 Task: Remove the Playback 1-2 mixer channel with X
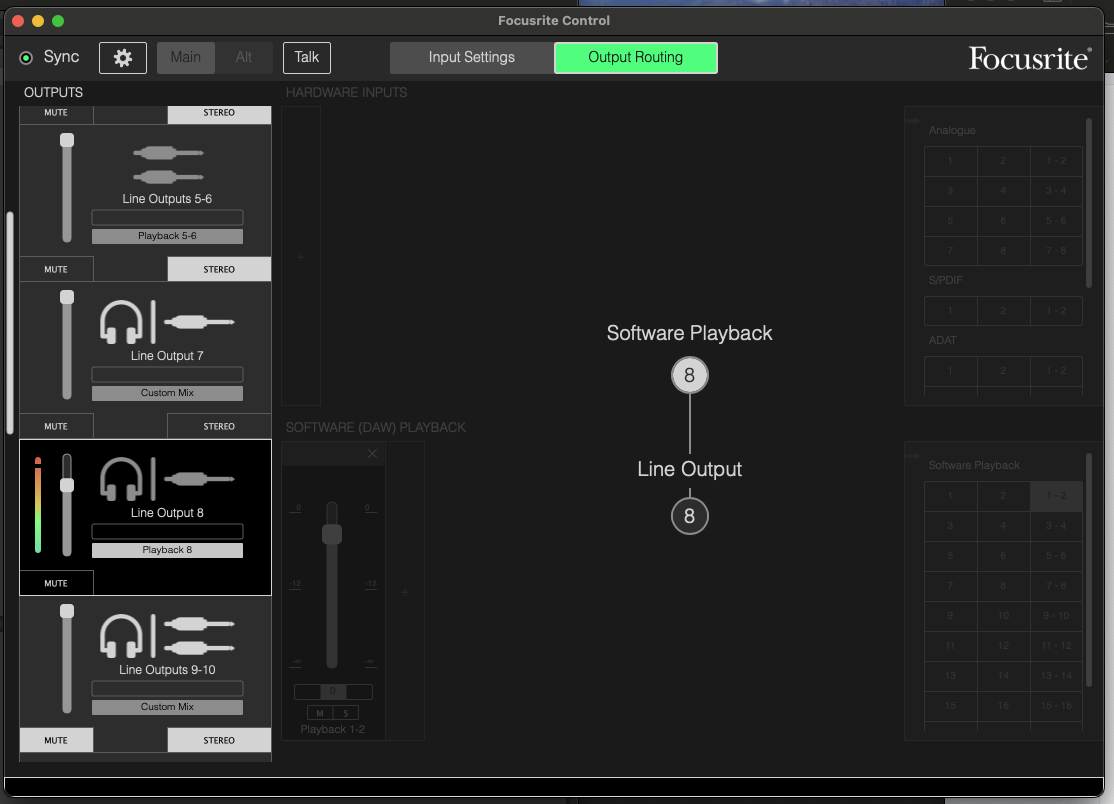(372, 454)
